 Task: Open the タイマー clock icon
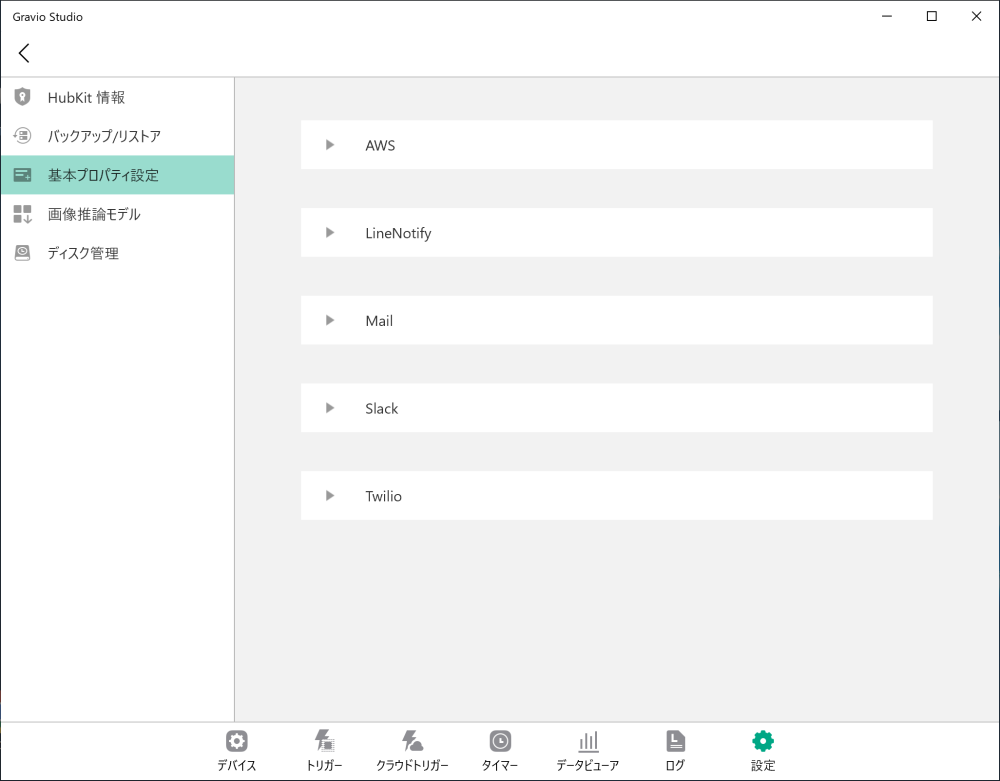pyautogui.click(x=500, y=741)
